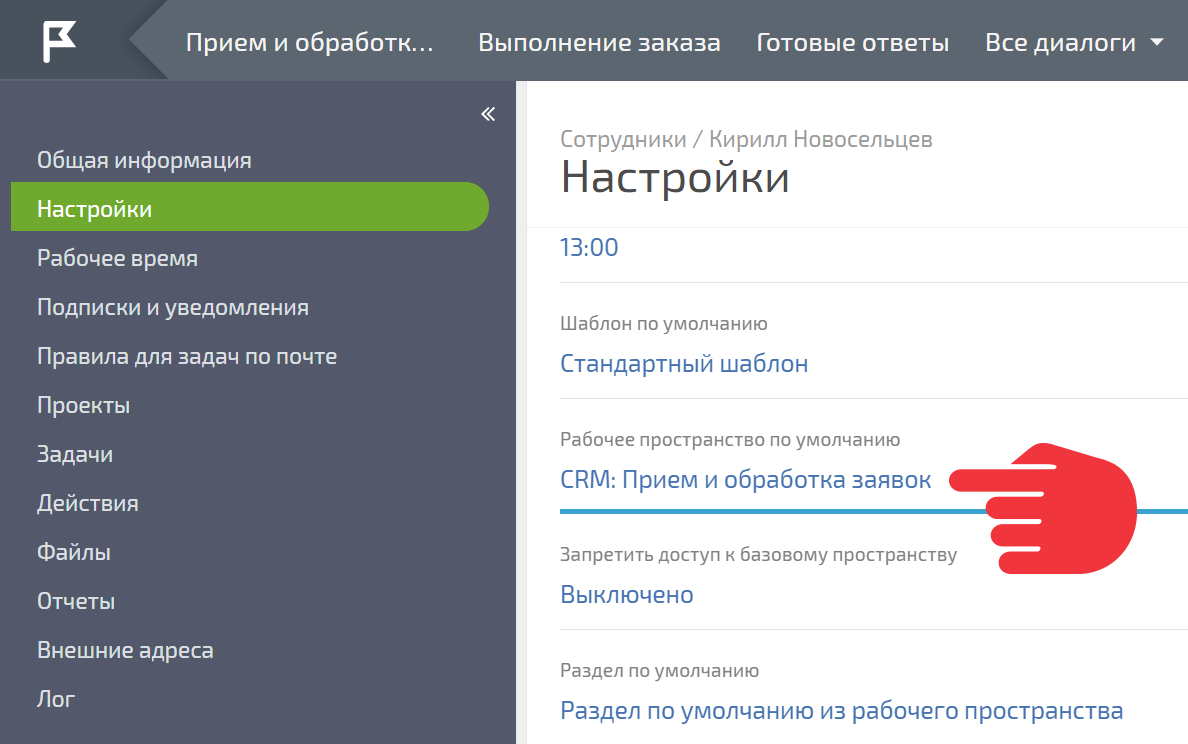Open Действия section

click(x=88, y=503)
